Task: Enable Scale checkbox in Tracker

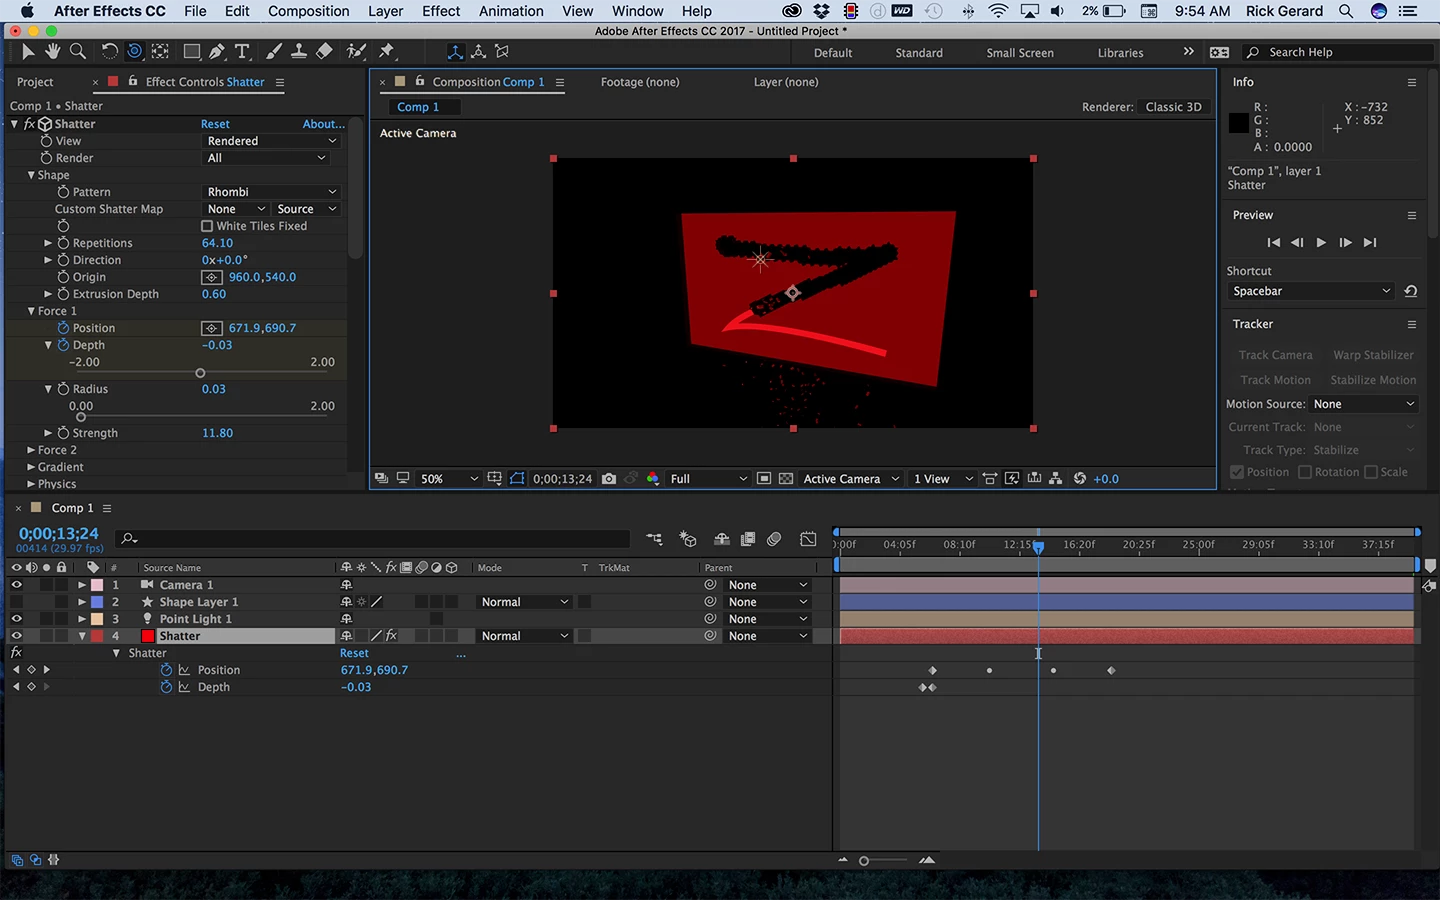Action: click(x=1371, y=472)
